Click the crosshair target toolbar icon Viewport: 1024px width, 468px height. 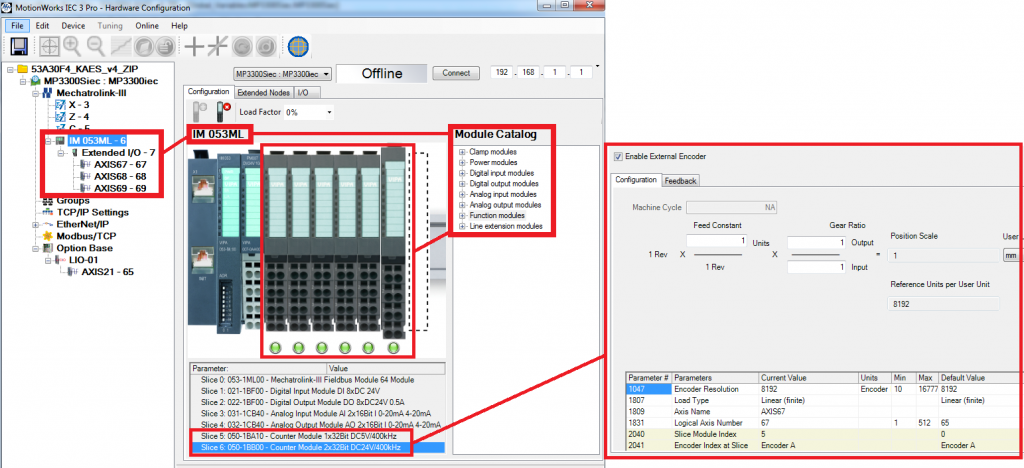pyautogui.click(x=50, y=47)
